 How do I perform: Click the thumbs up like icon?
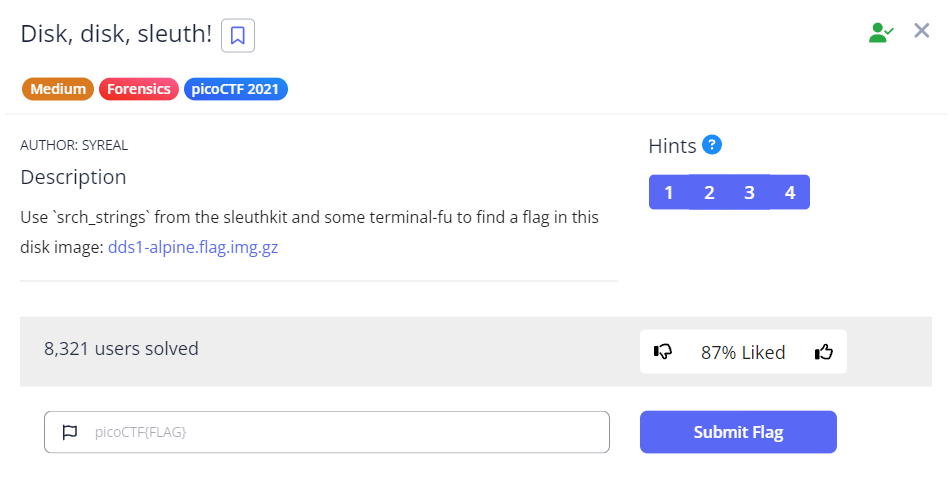(x=824, y=352)
